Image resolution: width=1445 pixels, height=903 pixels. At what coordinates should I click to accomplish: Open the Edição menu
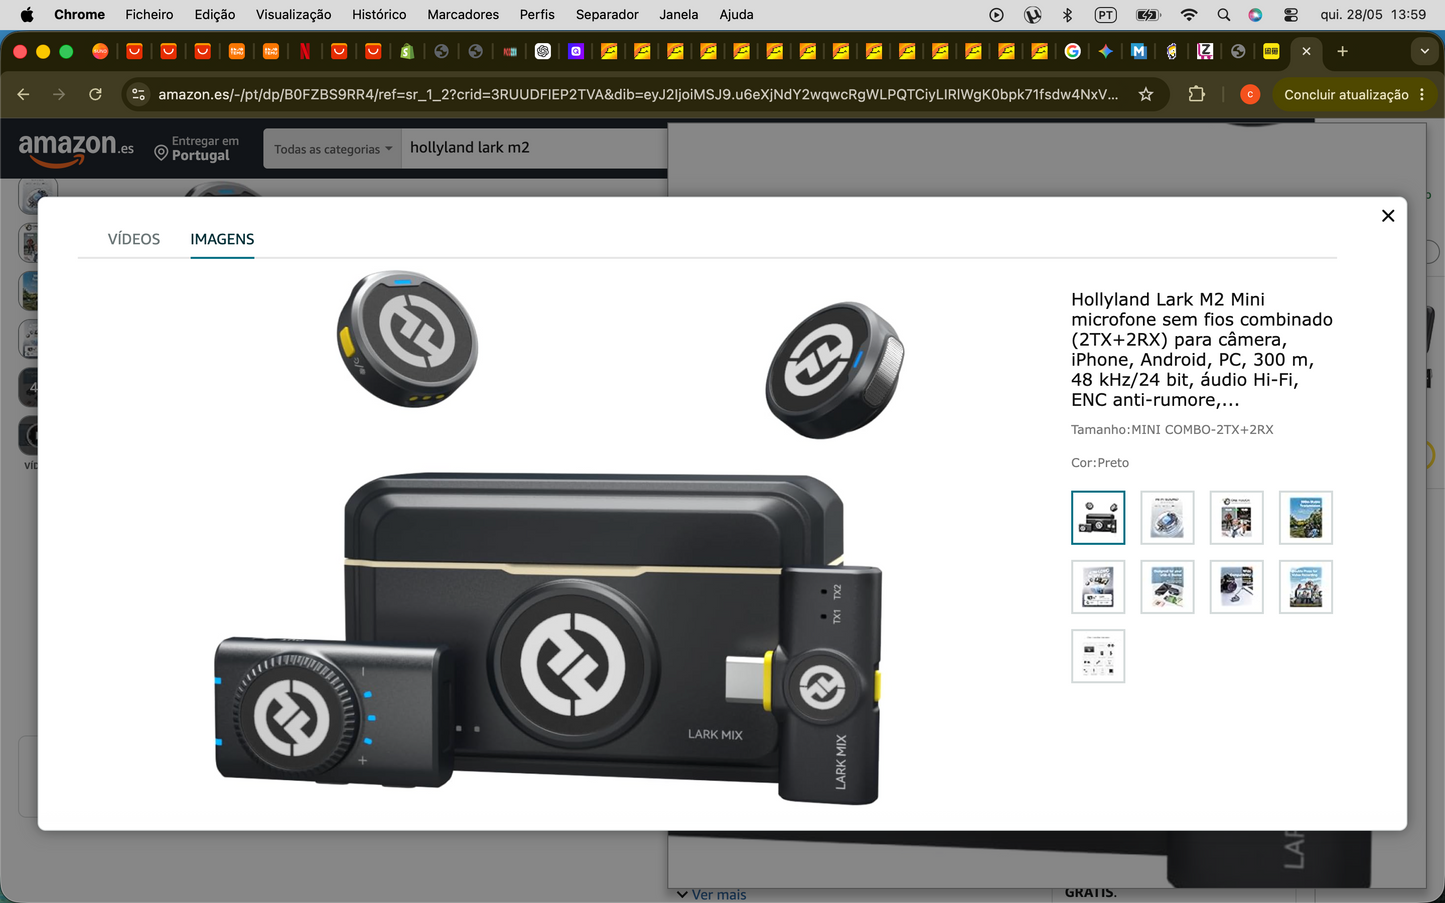[215, 14]
